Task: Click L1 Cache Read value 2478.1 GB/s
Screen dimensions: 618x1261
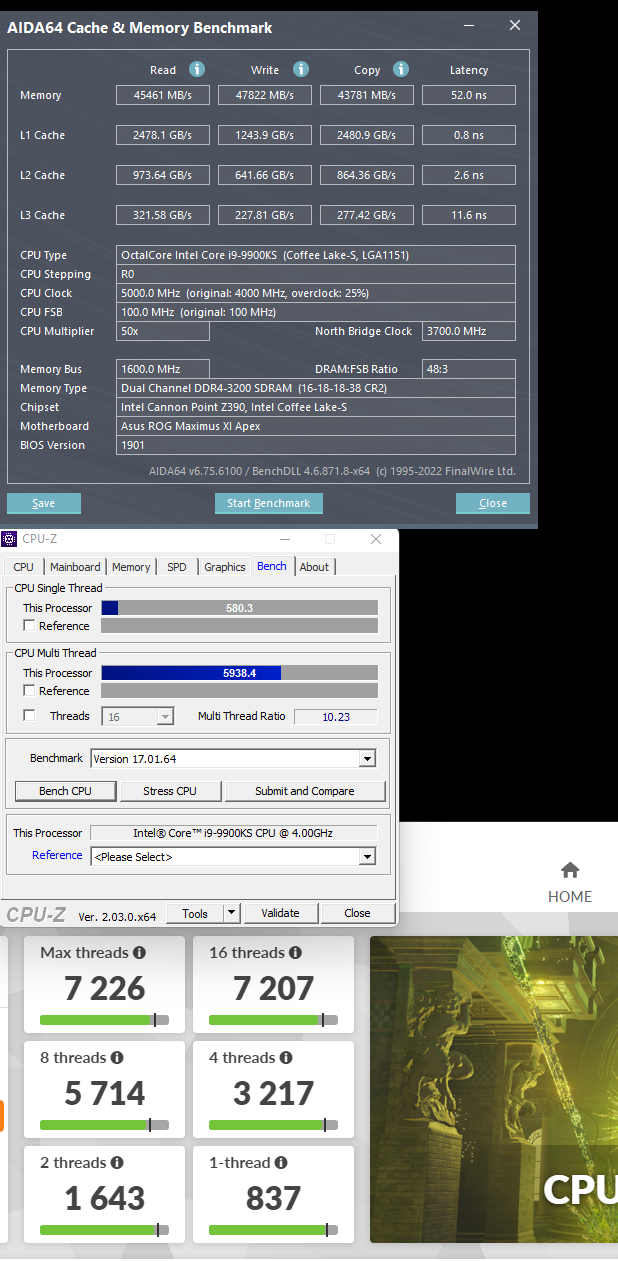Action: 163,135
